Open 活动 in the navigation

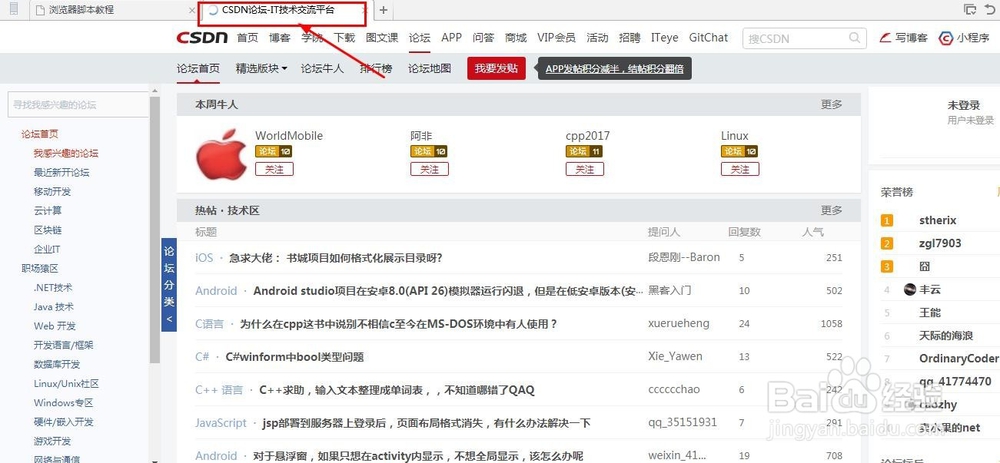[597, 38]
